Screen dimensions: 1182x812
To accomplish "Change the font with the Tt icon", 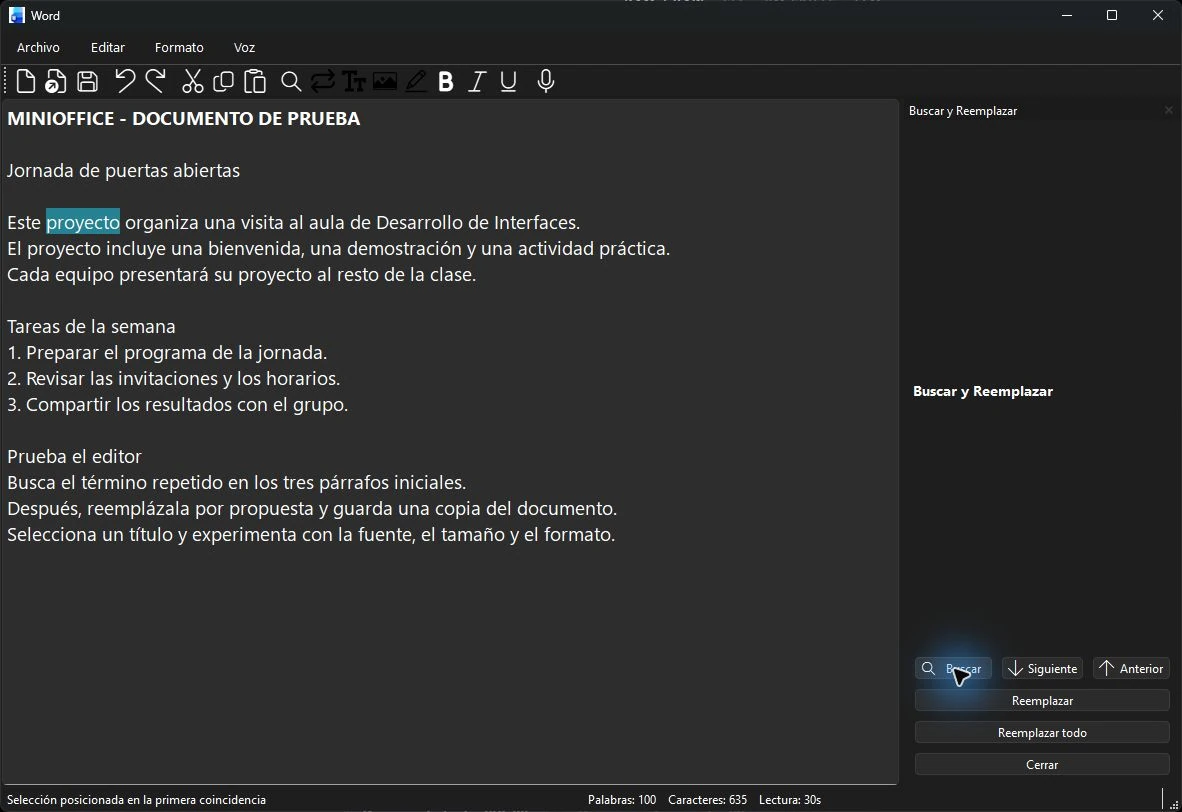I will point(354,81).
